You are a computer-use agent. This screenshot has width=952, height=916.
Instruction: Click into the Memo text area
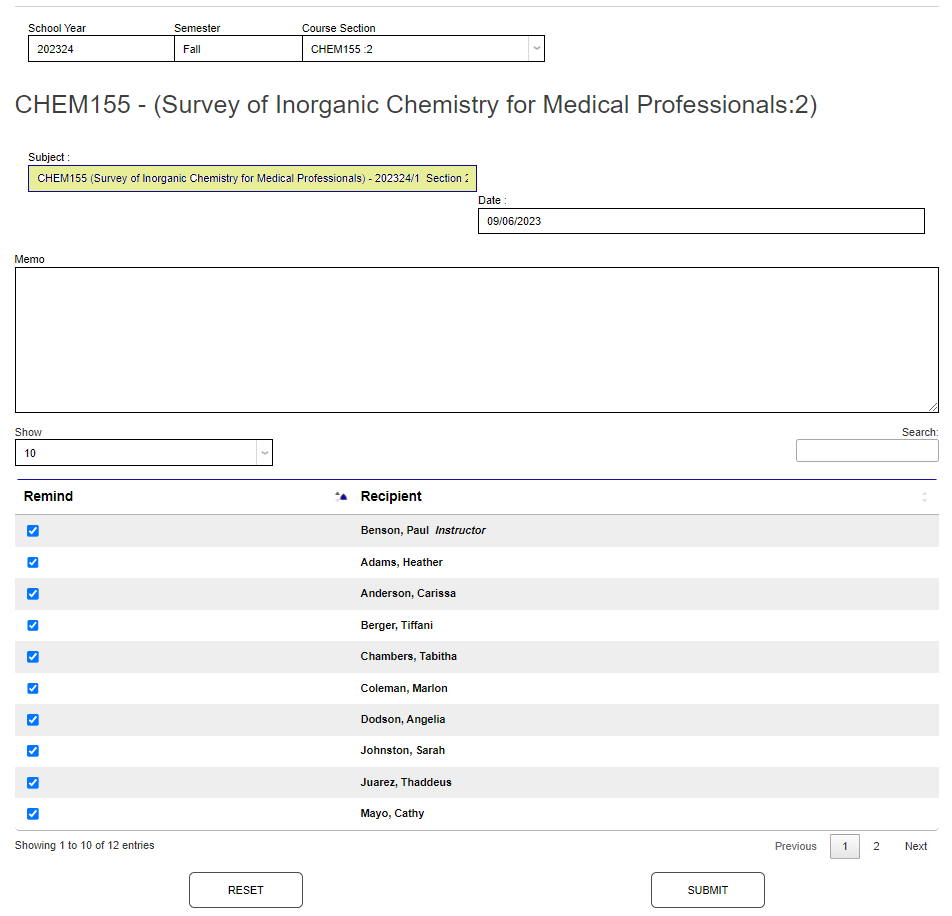(476, 340)
